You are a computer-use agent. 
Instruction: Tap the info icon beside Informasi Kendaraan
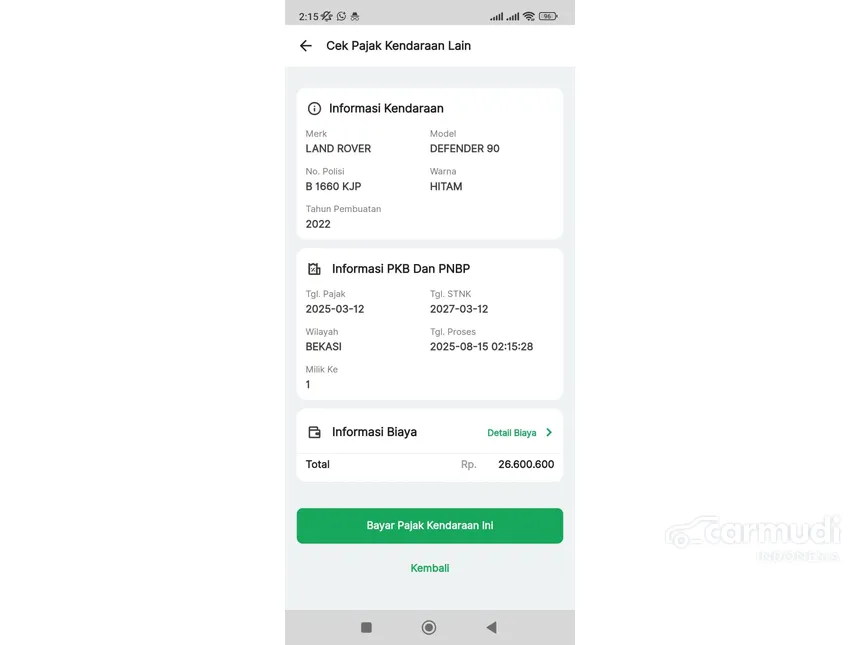click(314, 109)
